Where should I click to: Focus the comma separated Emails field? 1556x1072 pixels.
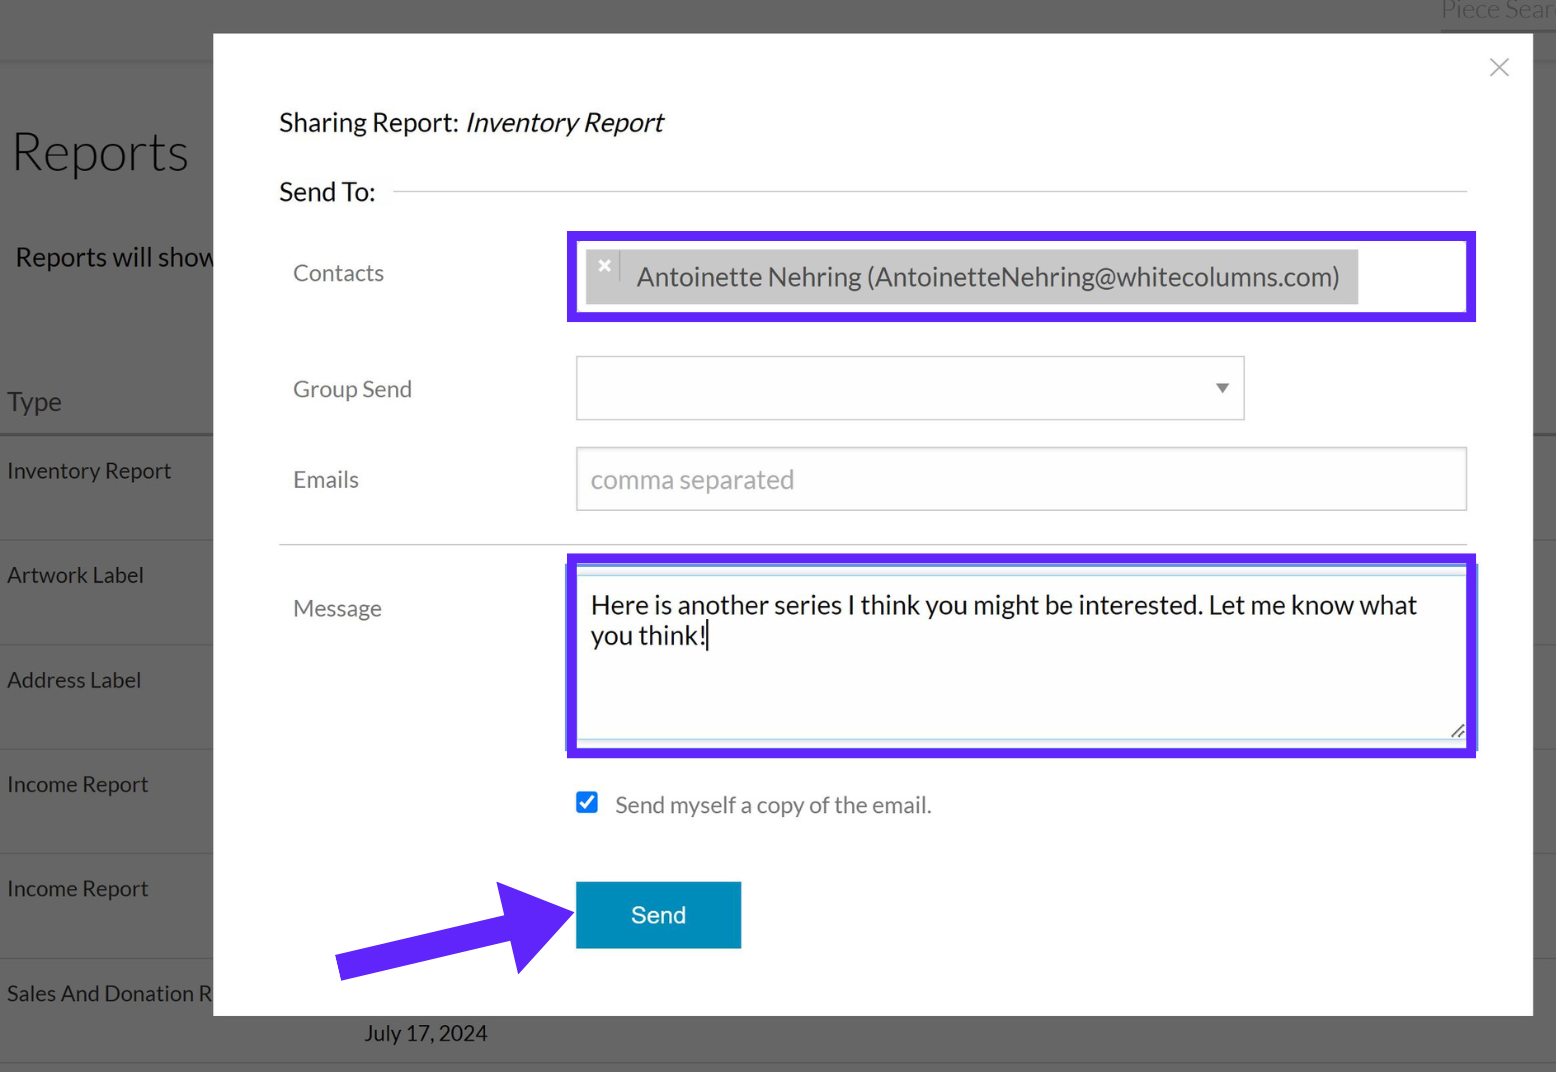[x=1021, y=479]
